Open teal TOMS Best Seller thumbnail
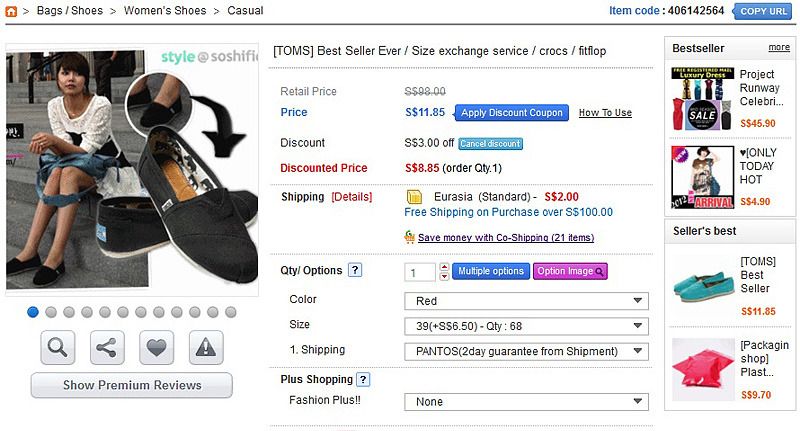The width and height of the screenshot is (800, 431). [700, 284]
